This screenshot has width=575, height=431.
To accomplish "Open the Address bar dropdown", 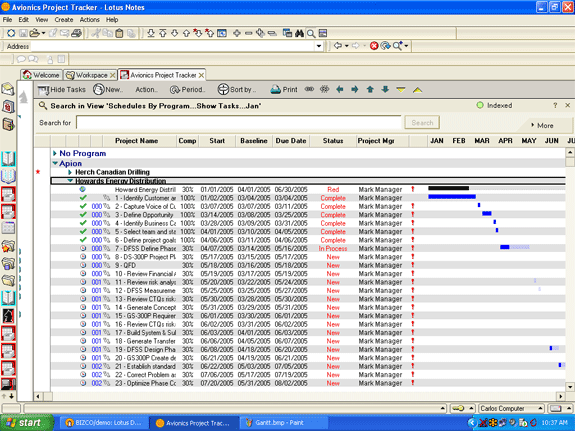I will pyautogui.click(x=319, y=46).
